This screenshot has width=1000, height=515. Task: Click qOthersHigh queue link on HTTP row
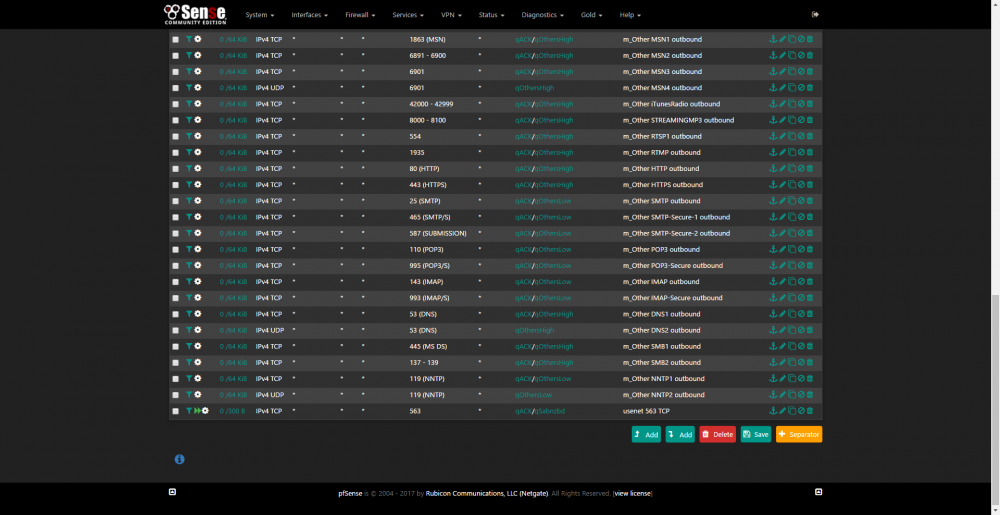(x=554, y=169)
